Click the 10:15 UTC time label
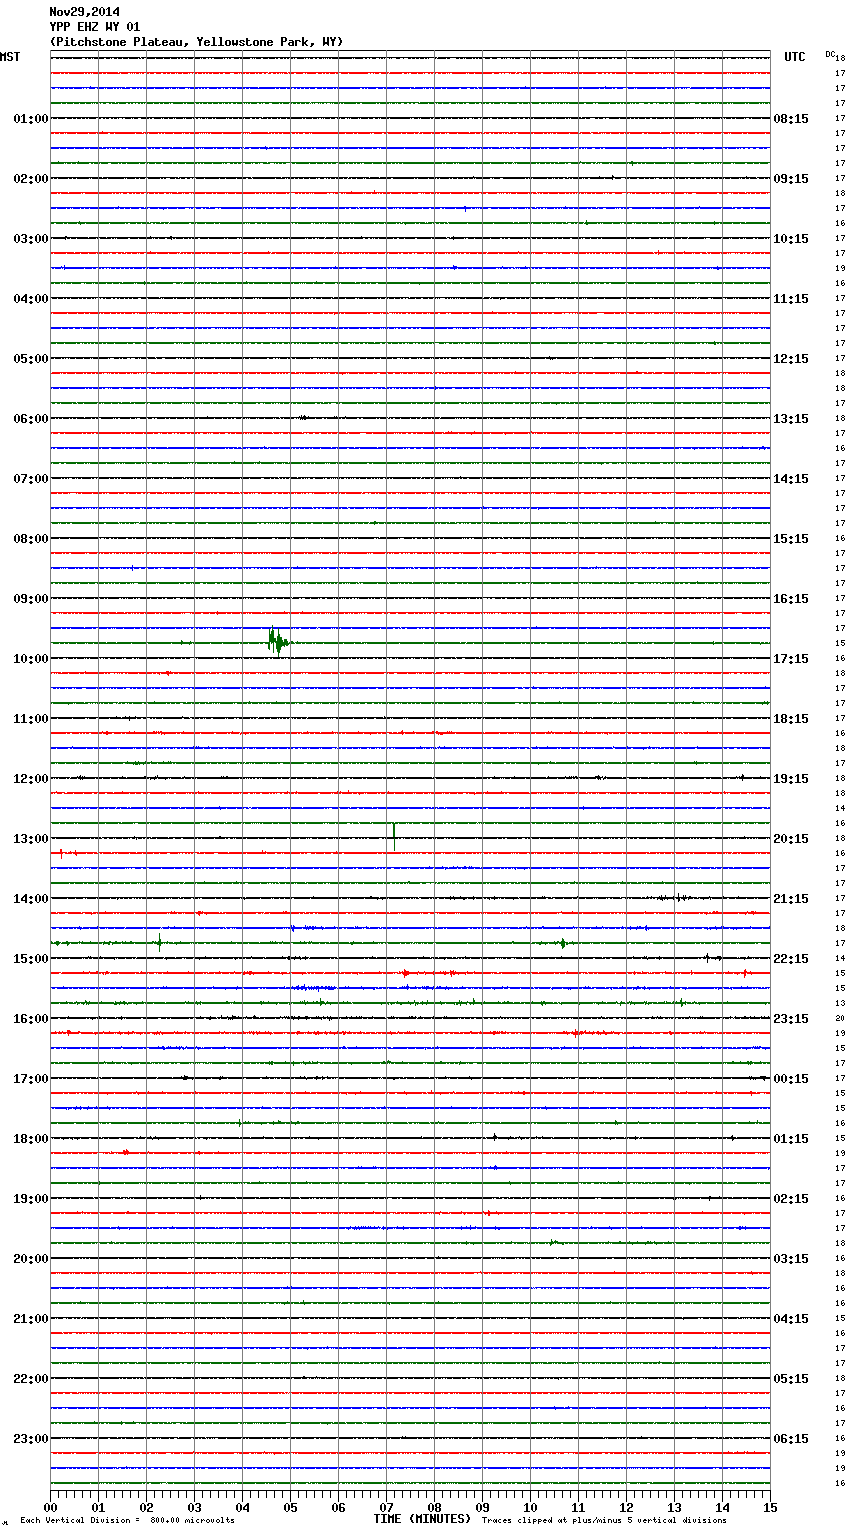 [791, 239]
